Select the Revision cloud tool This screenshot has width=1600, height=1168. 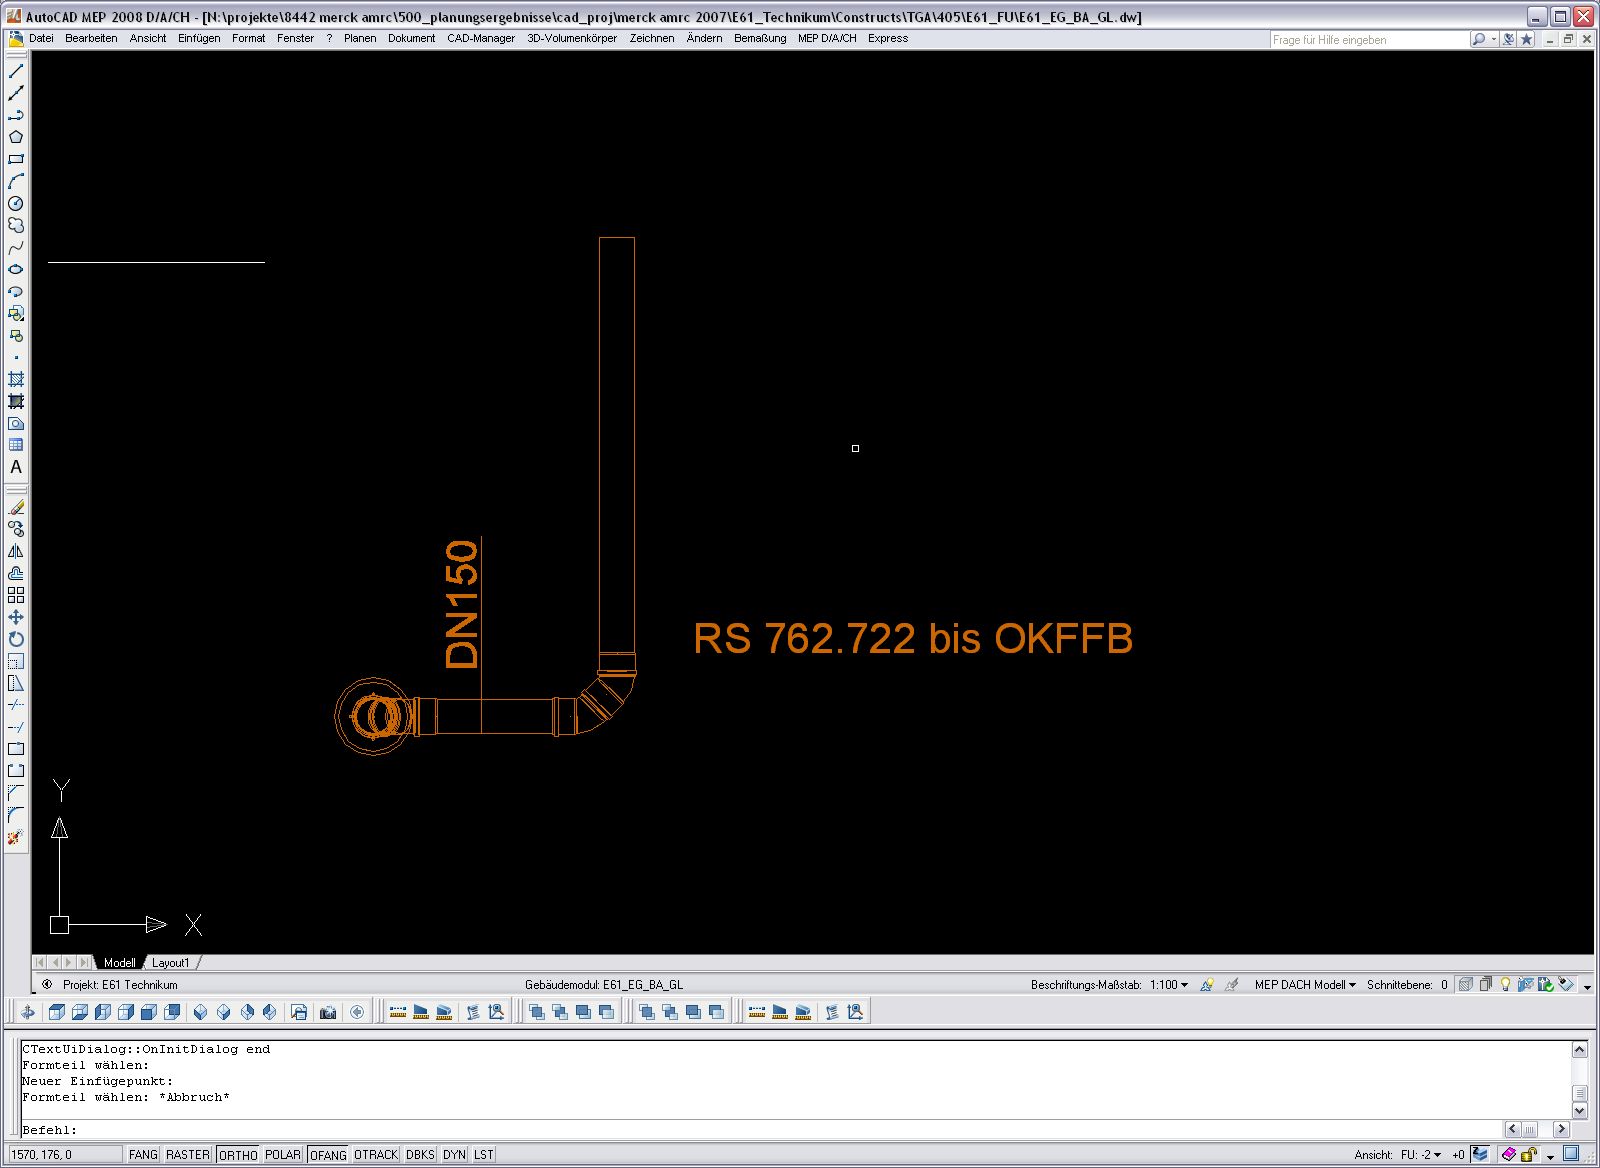point(16,225)
